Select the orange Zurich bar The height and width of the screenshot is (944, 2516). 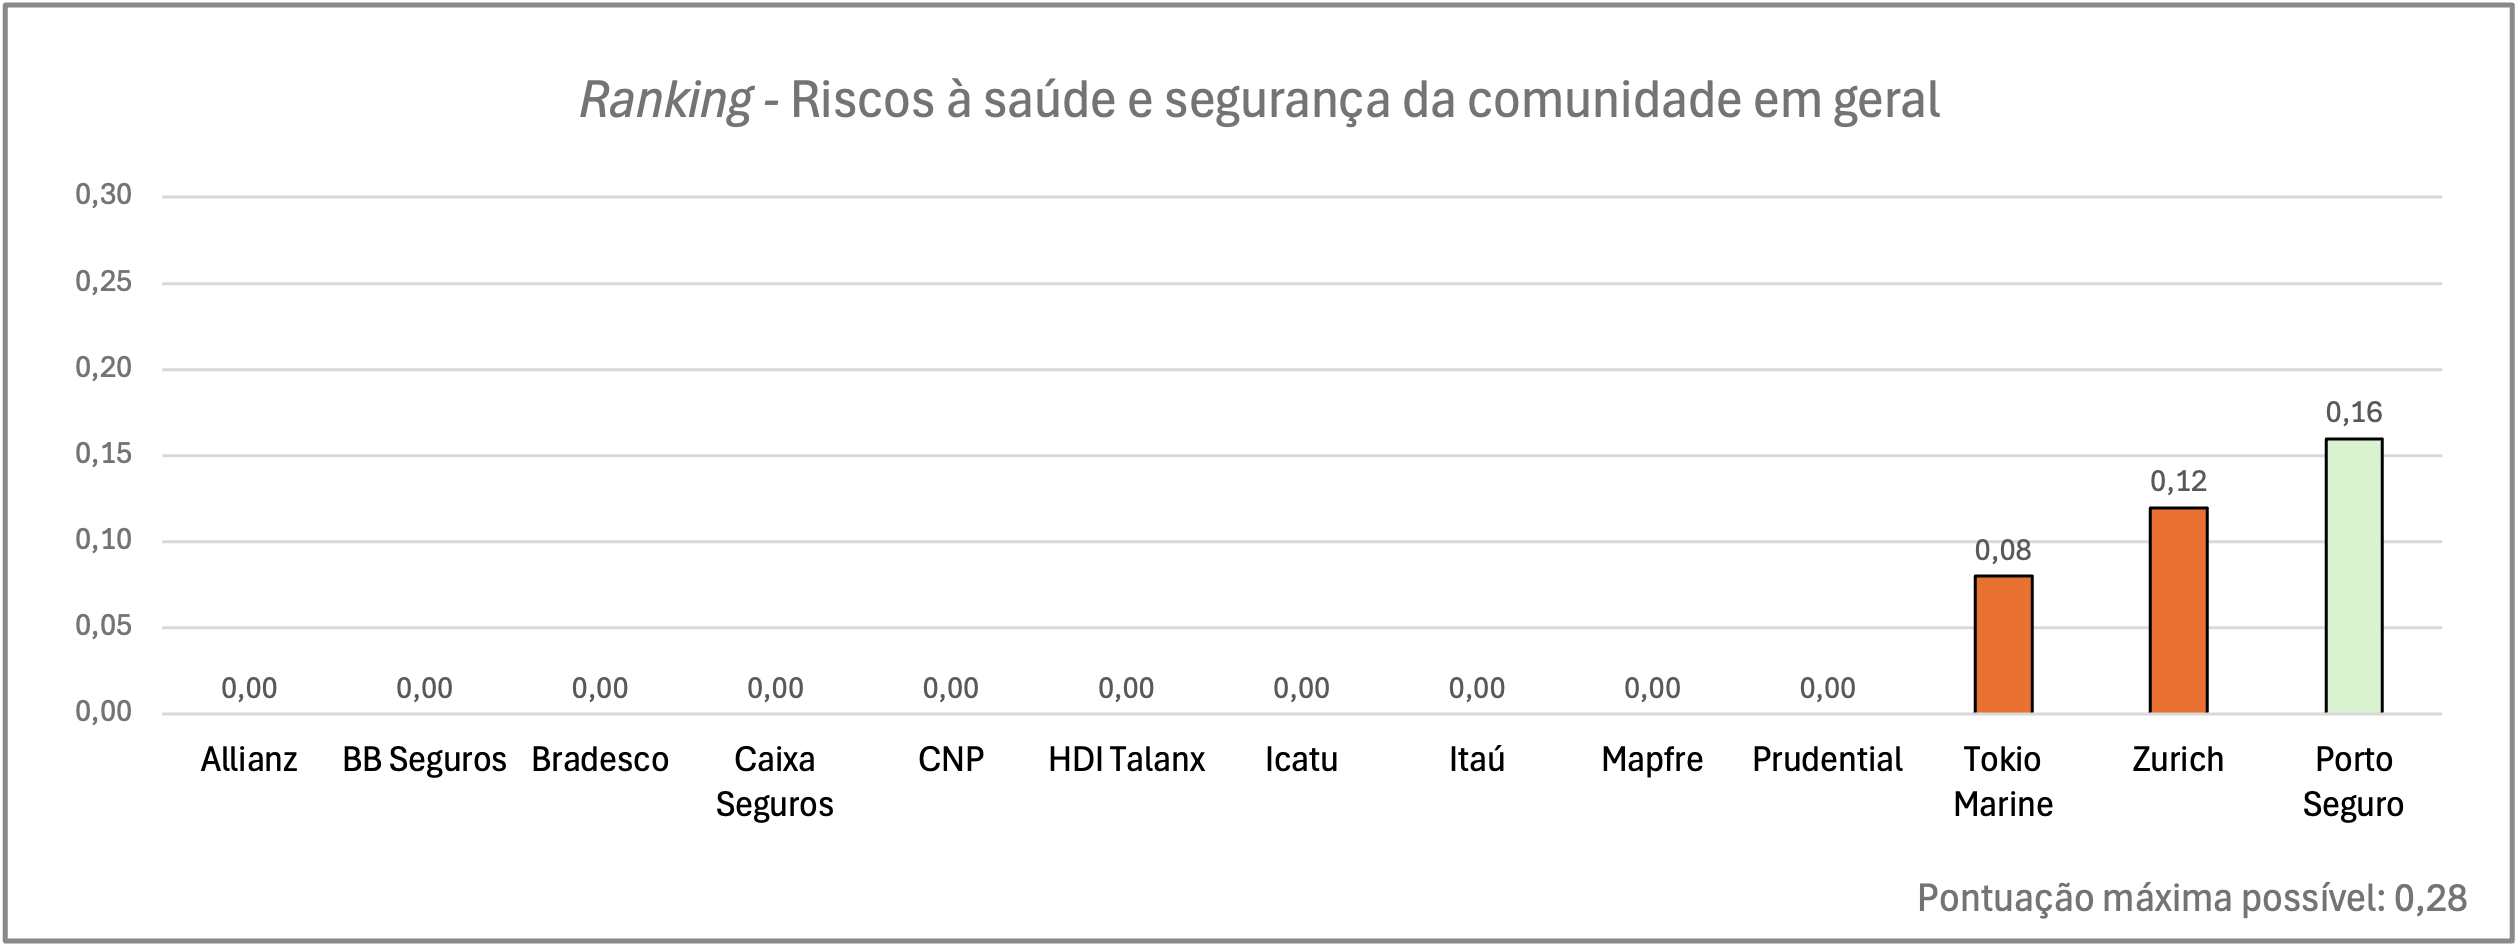pyautogui.click(x=2178, y=610)
